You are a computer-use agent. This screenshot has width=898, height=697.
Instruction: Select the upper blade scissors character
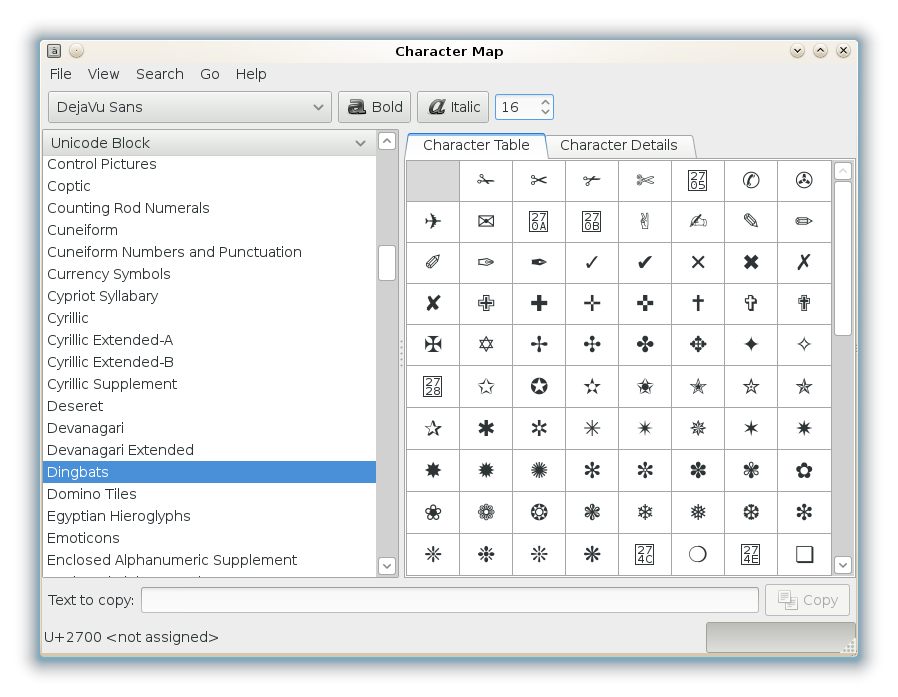486,181
